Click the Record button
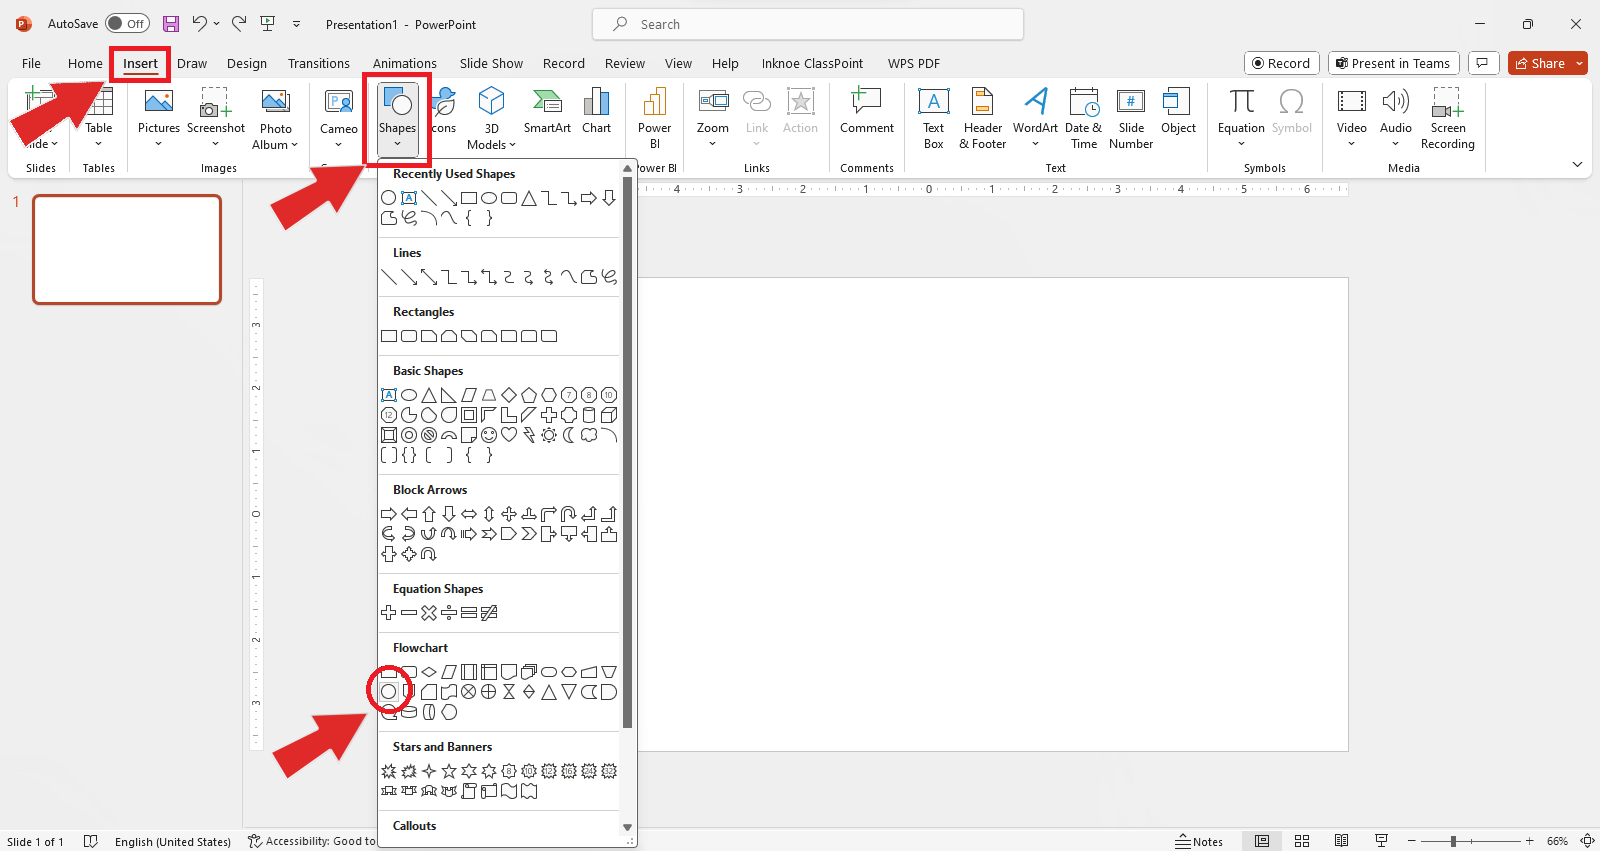Screen dimensions: 1600x851 1282,63
